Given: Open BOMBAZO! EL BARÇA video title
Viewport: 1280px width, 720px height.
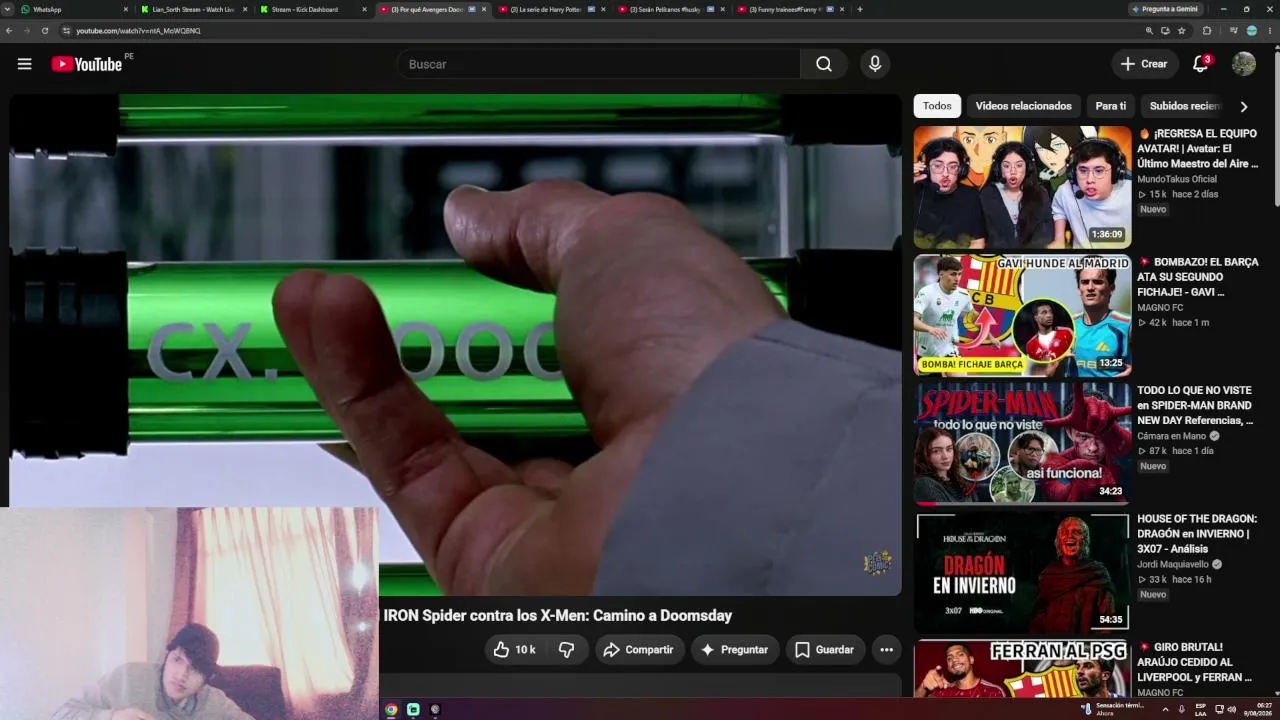Looking at the screenshot, I should coord(1198,277).
